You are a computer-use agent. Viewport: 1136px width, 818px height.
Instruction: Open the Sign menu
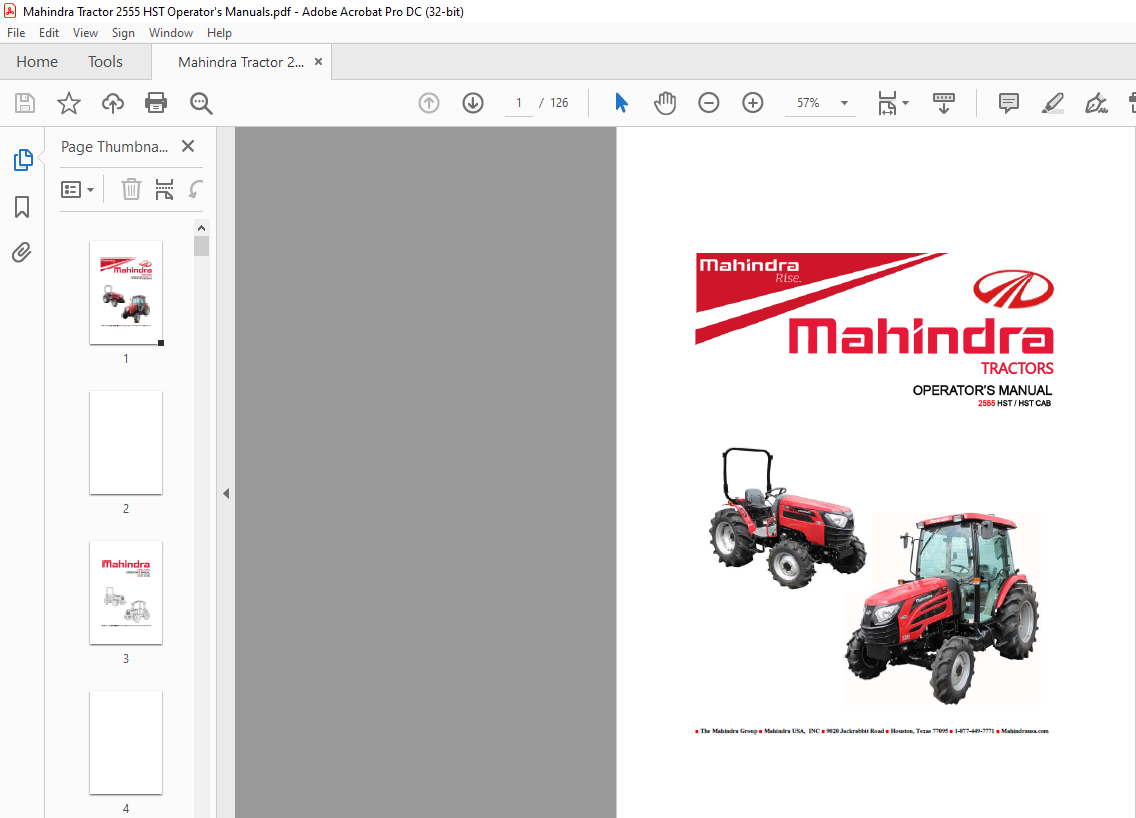[x=123, y=33]
